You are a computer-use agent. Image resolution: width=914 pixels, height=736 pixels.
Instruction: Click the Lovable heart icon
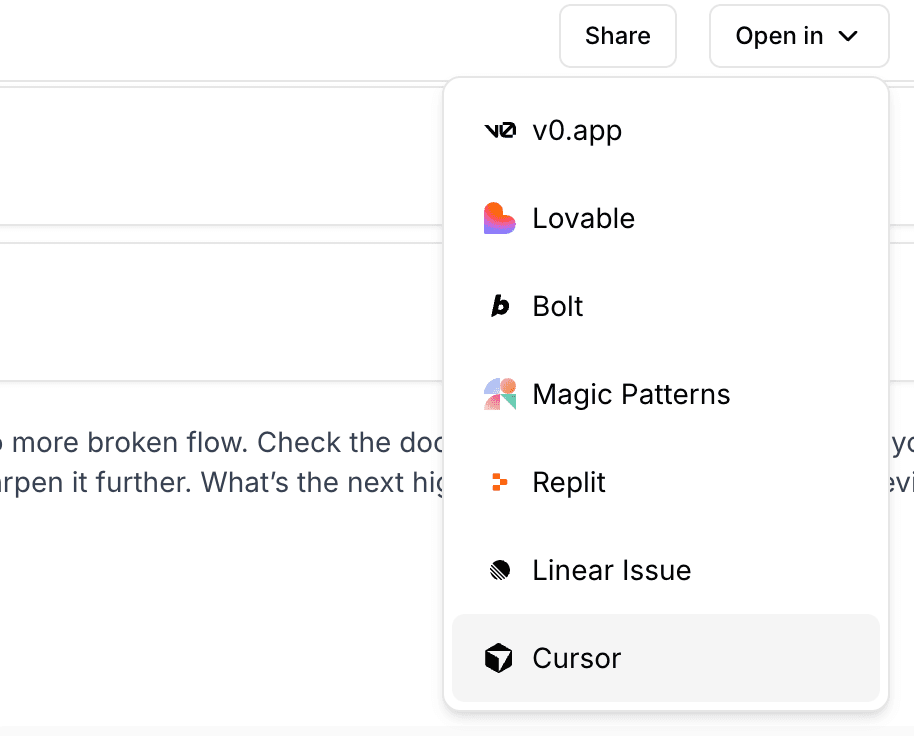[500, 218]
